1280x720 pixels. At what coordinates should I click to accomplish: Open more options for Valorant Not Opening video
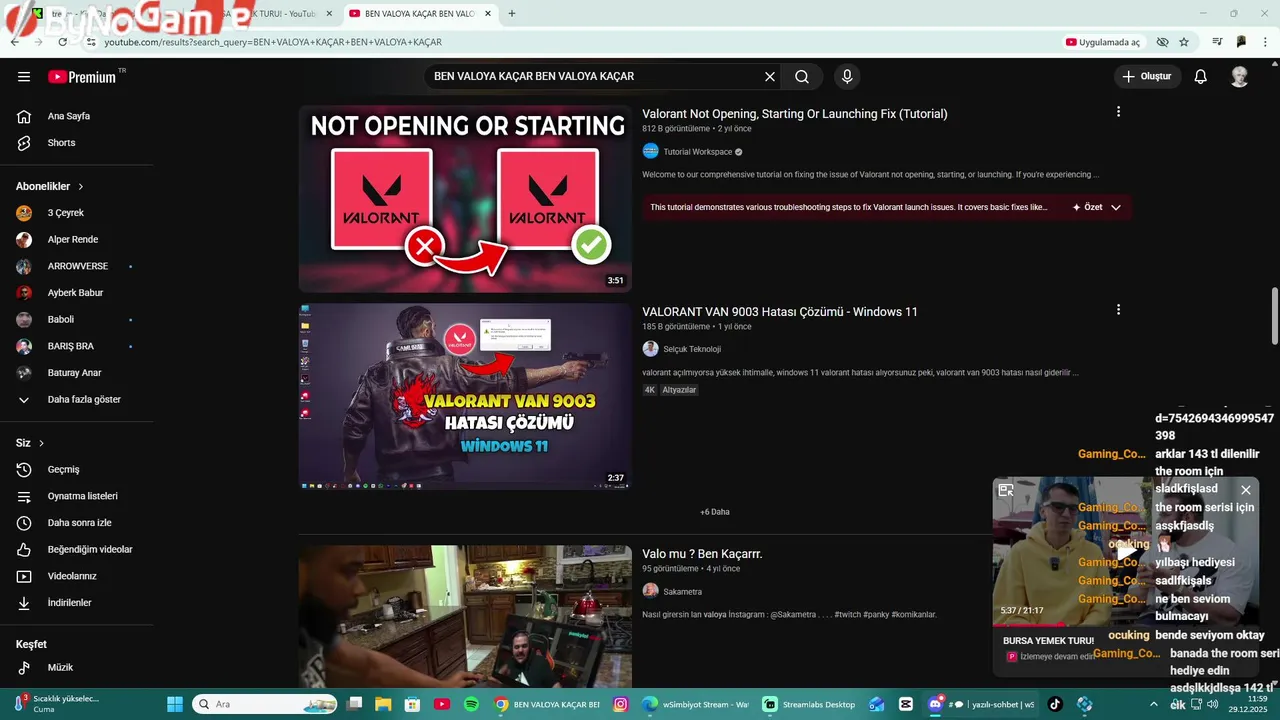(1118, 112)
